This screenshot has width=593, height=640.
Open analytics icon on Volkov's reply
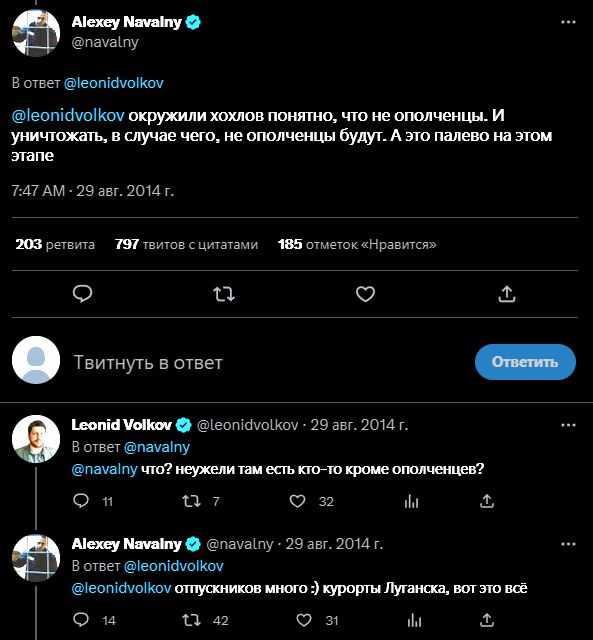coord(411,501)
